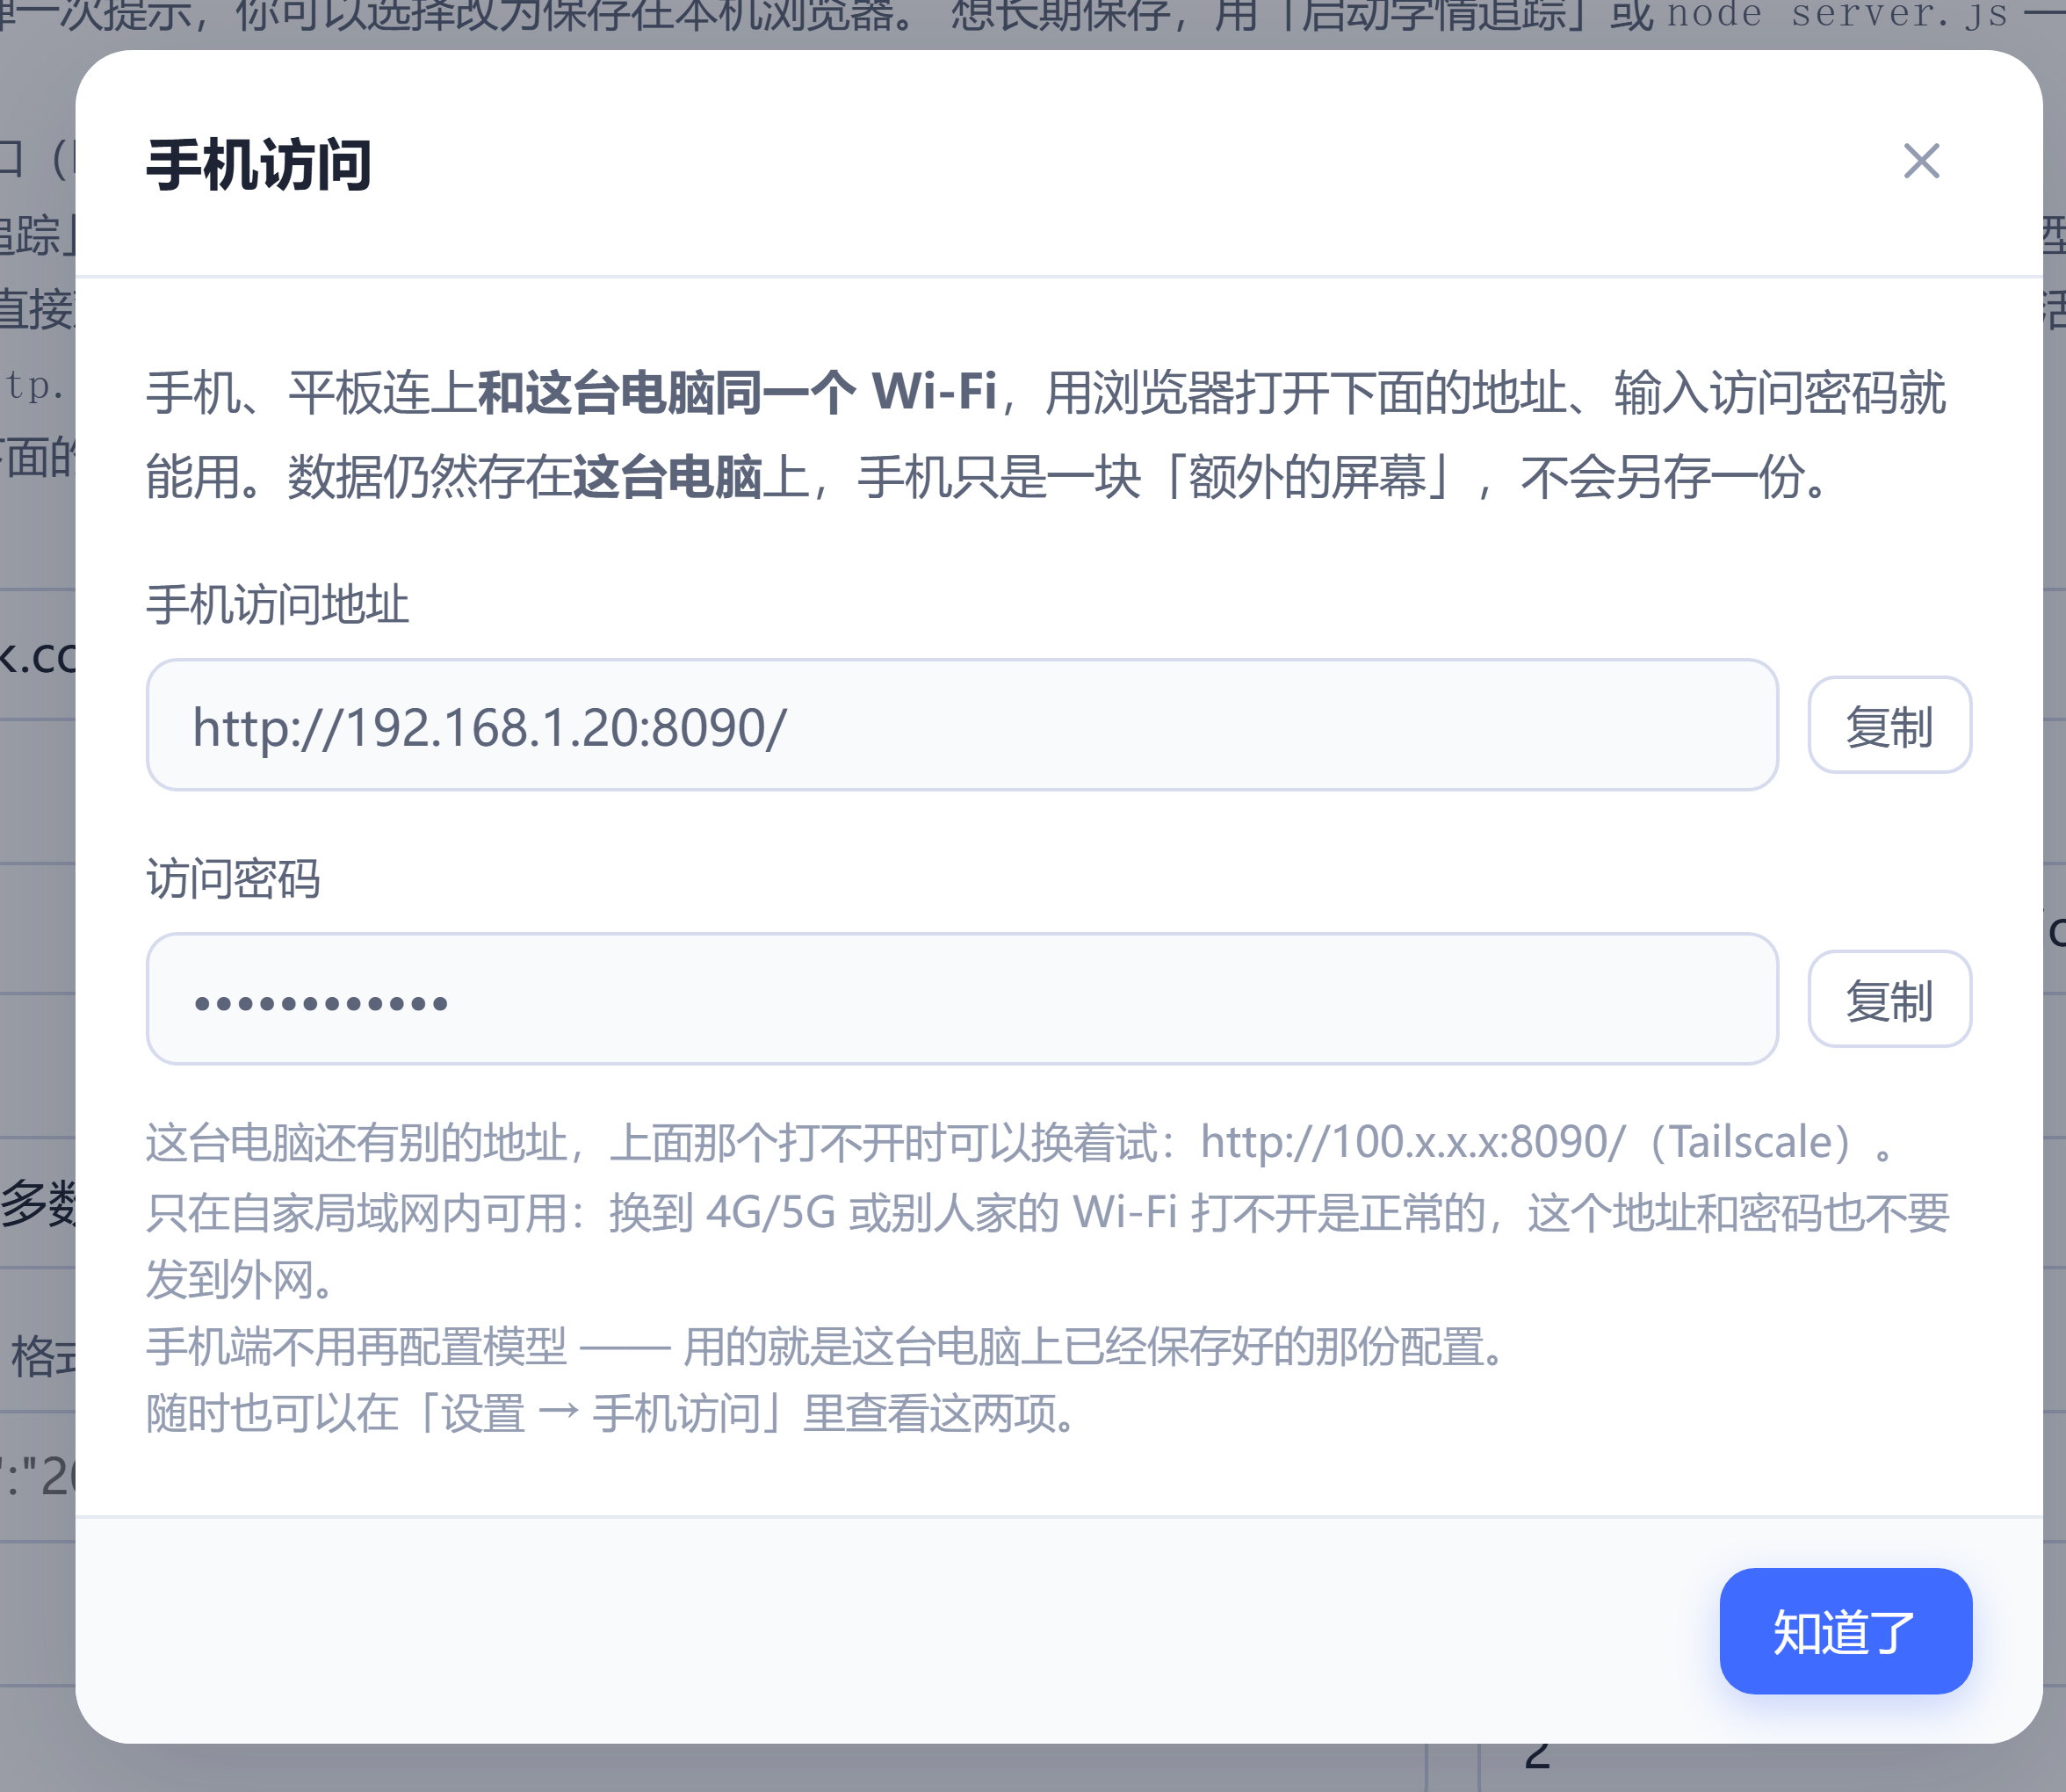Copy the access password
Image resolution: width=2066 pixels, height=1792 pixels.
1889,999
